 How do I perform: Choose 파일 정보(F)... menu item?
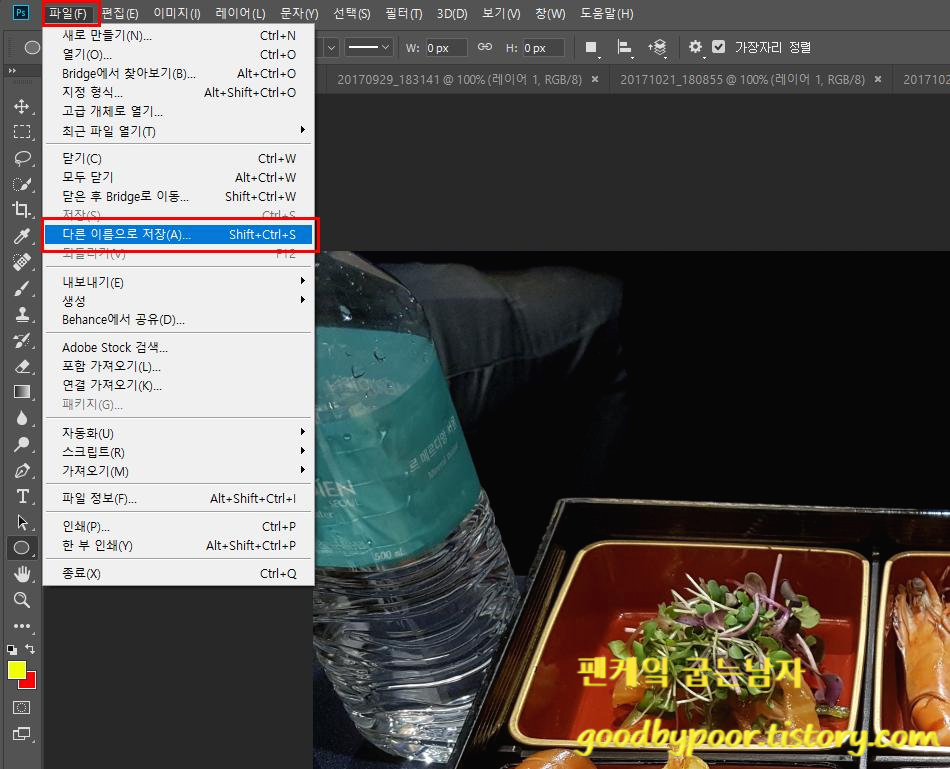(x=179, y=498)
